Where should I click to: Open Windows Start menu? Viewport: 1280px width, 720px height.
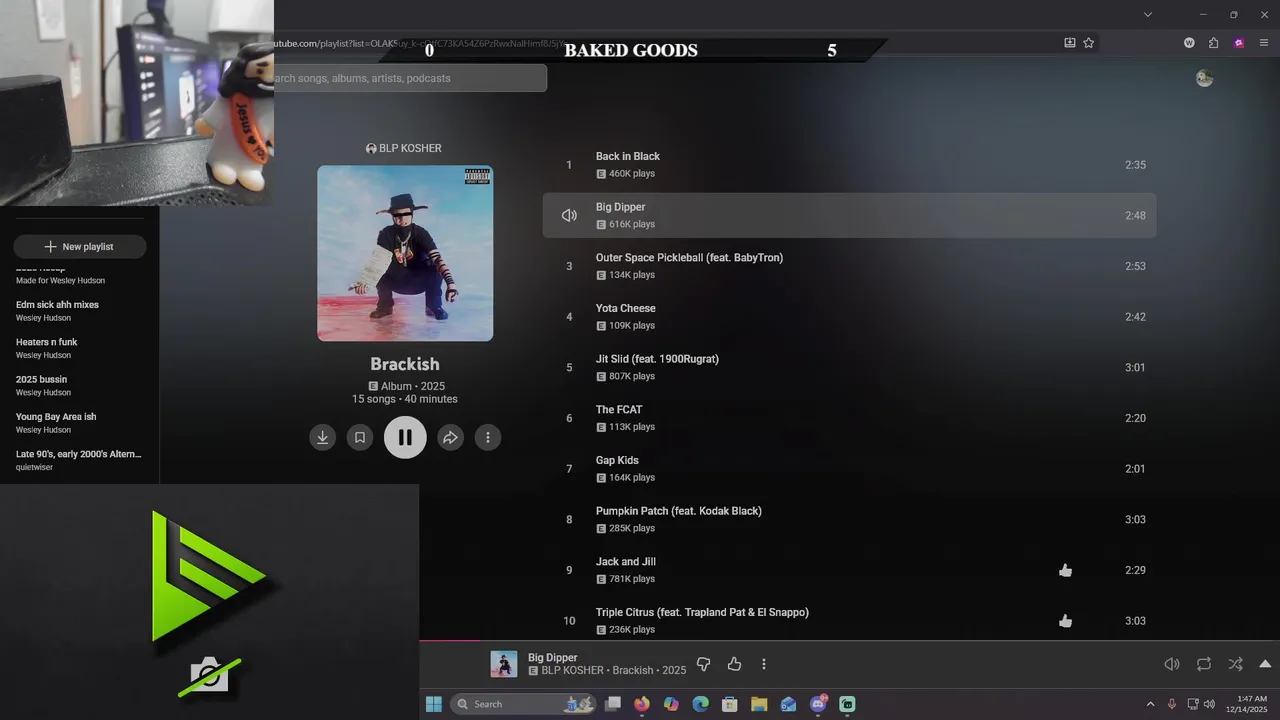point(434,704)
